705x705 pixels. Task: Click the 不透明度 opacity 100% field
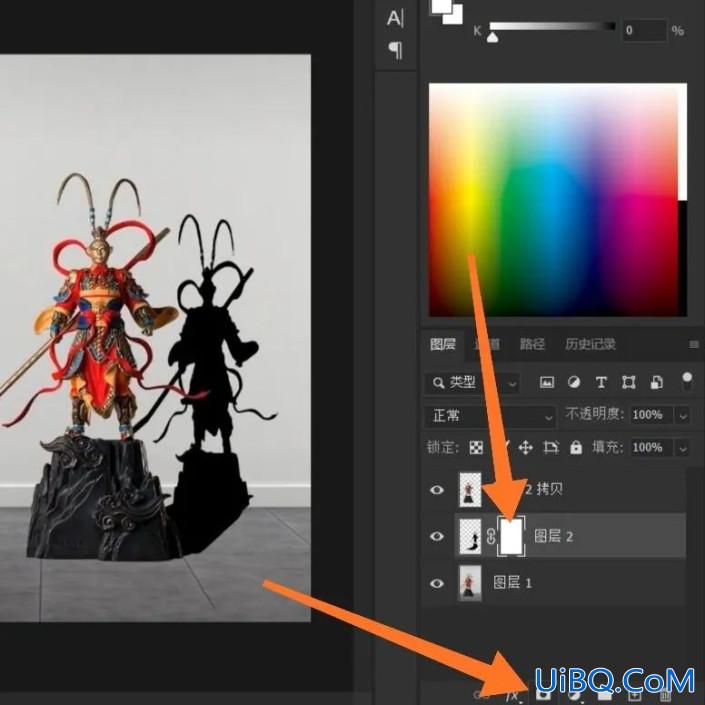651,415
